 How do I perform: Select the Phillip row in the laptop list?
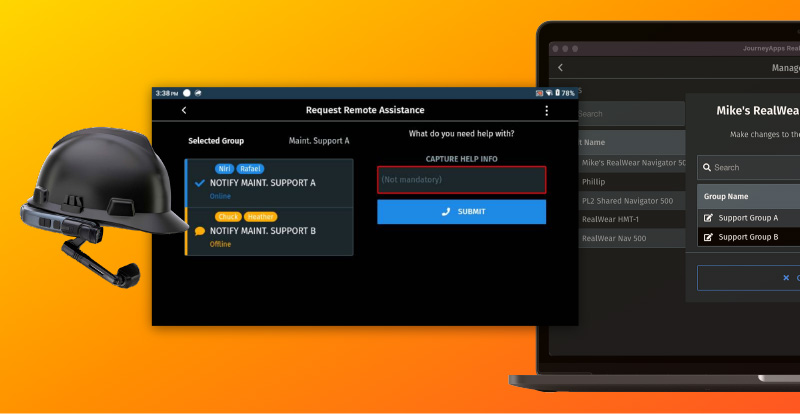coord(632,182)
